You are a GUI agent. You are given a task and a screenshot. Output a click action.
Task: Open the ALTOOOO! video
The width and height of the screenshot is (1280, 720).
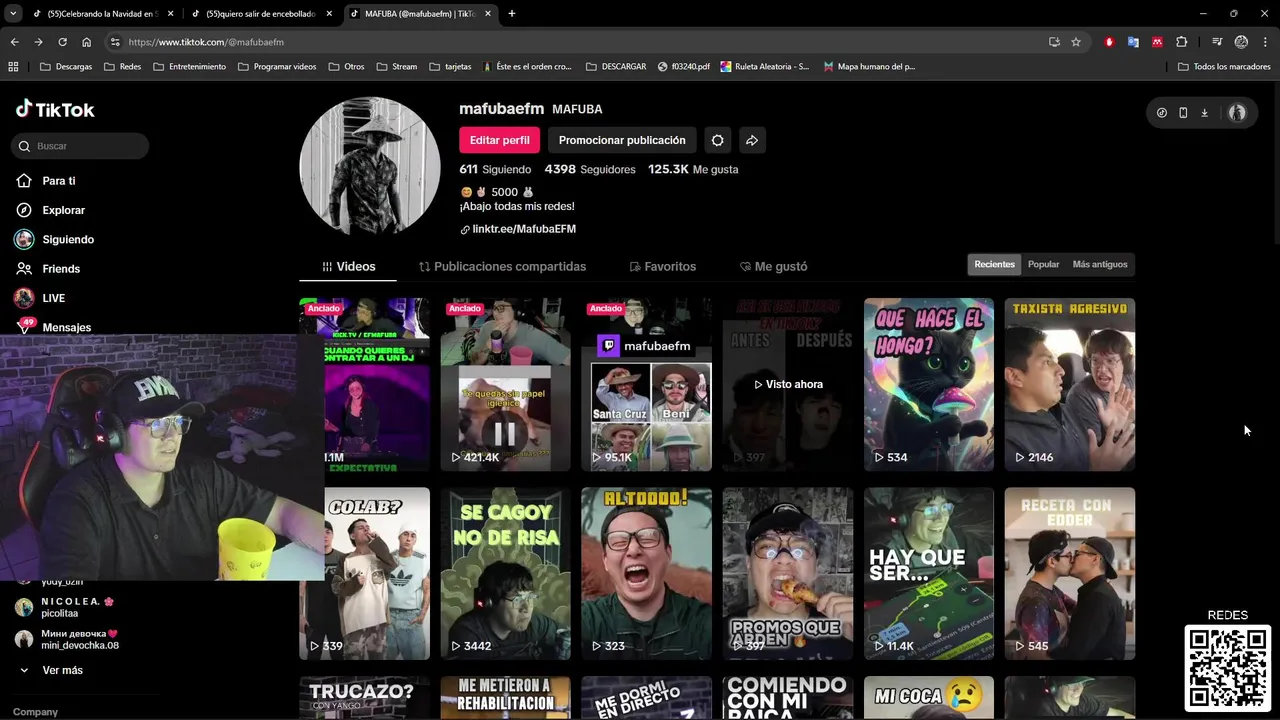click(x=647, y=573)
